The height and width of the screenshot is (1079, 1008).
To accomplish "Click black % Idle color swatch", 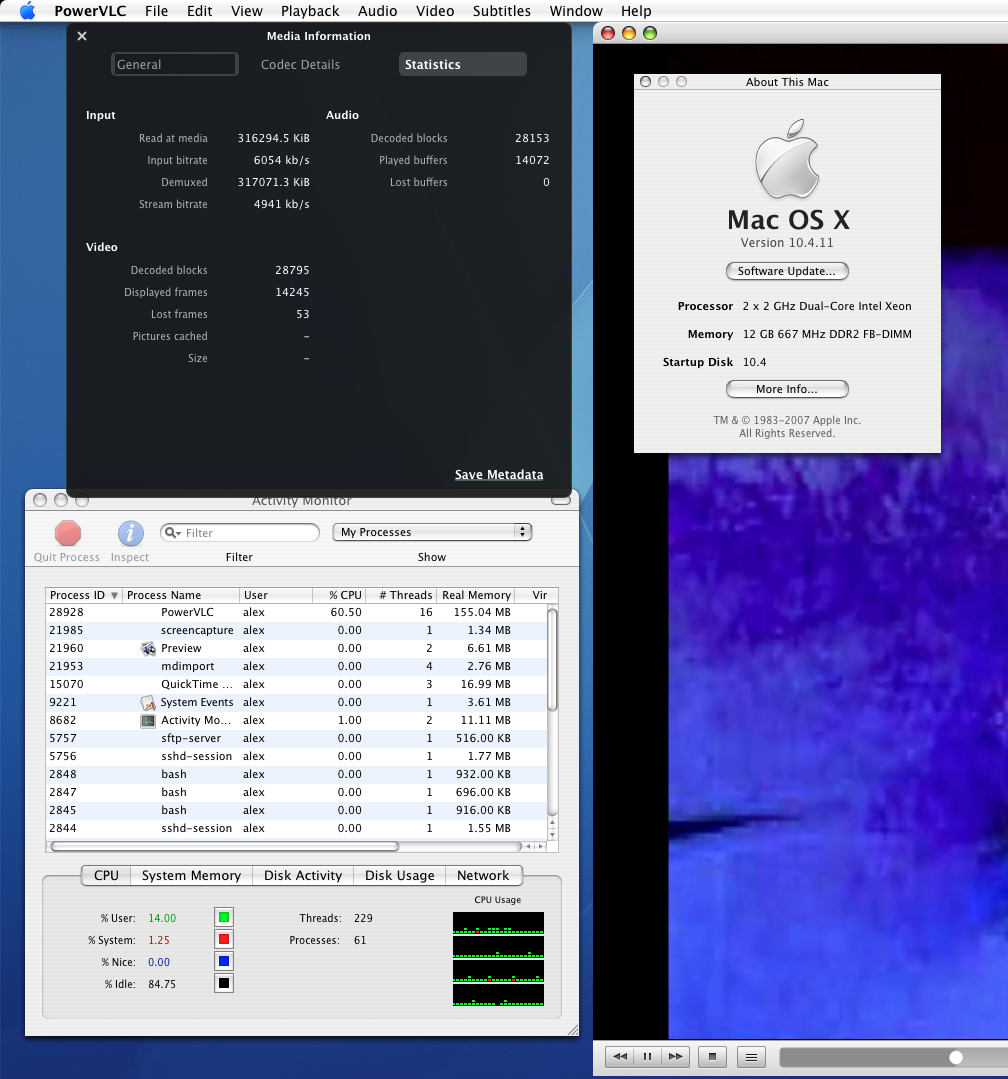I will (224, 983).
